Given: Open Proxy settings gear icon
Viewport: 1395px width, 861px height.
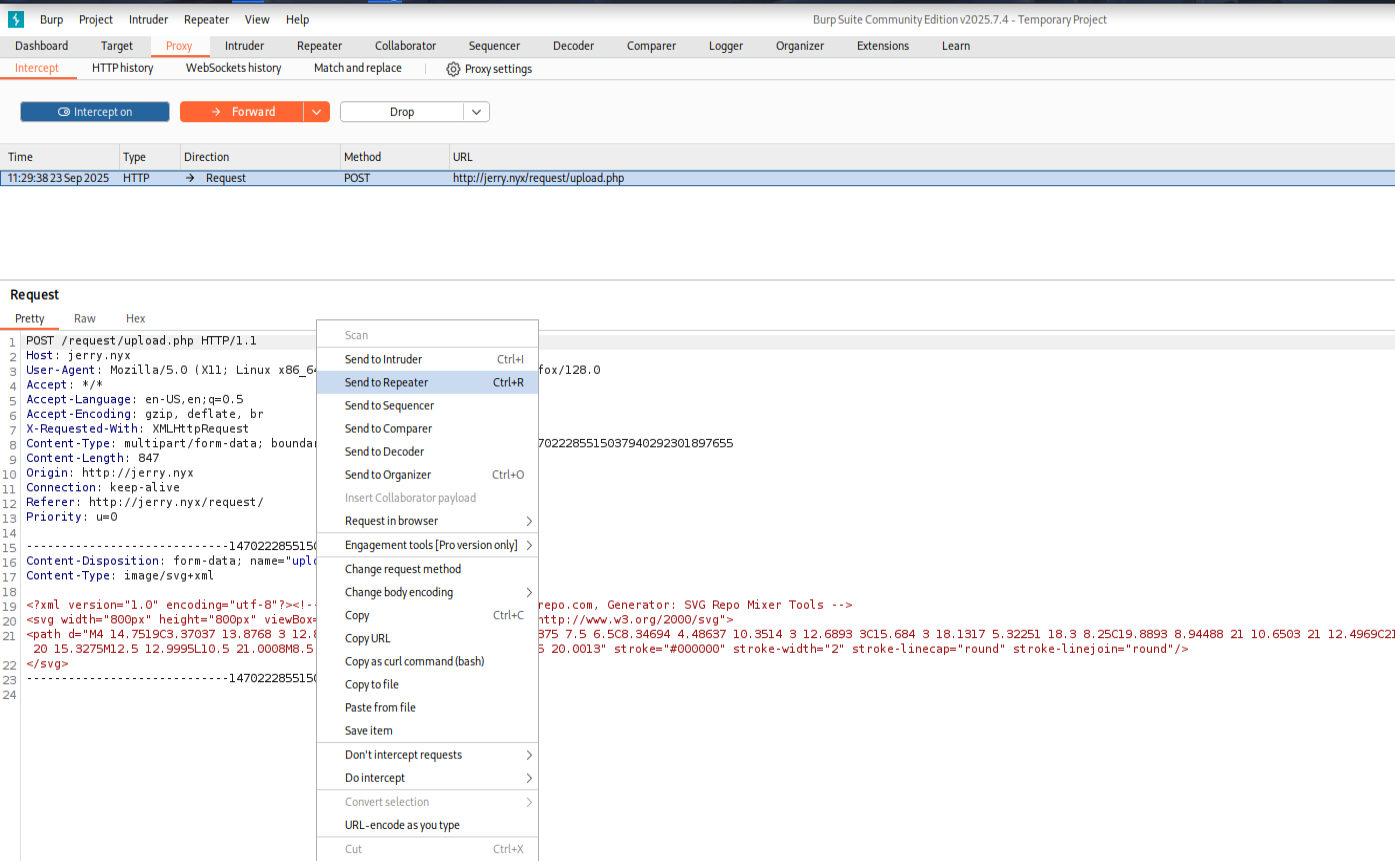Looking at the screenshot, I should pyautogui.click(x=453, y=69).
